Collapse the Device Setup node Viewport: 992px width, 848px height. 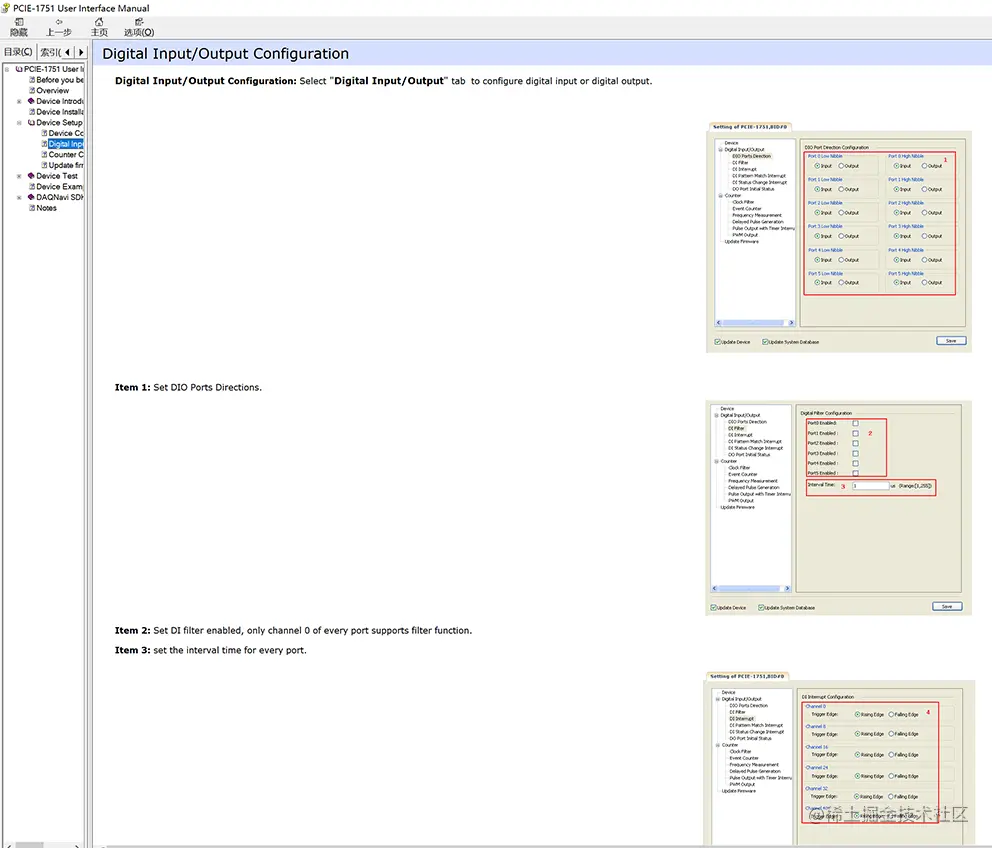(19, 123)
